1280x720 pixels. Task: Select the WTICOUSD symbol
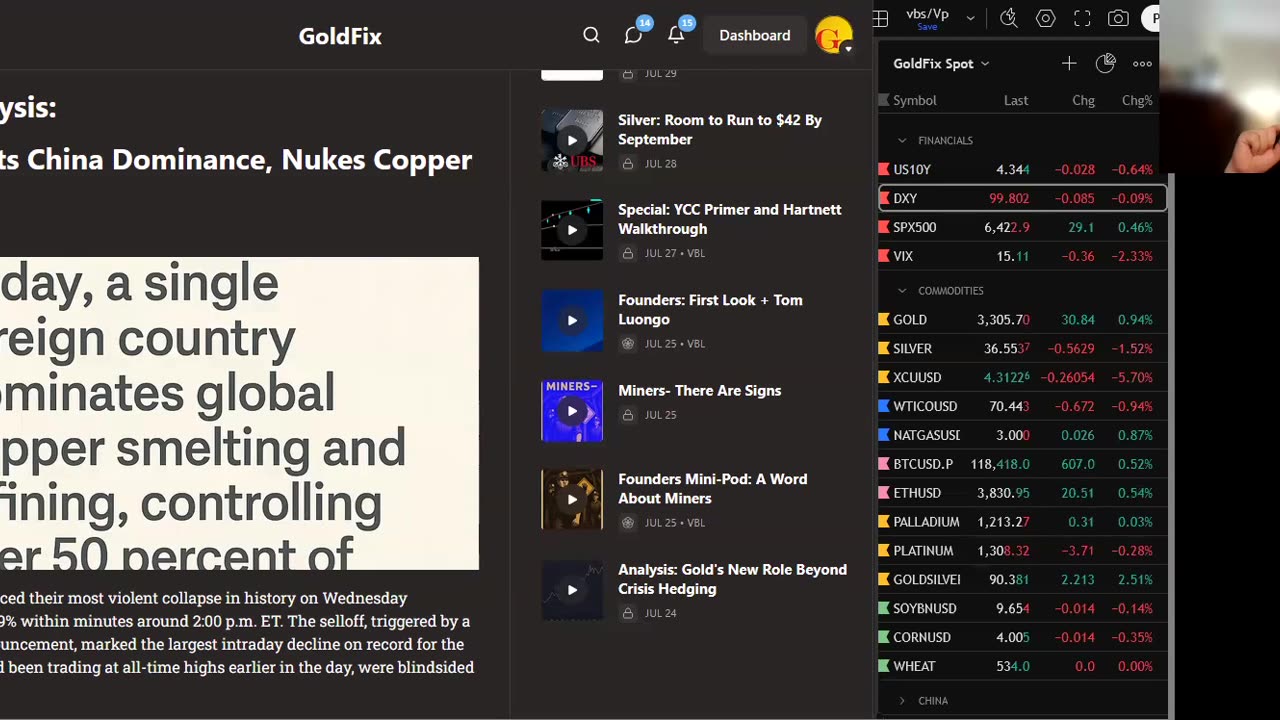tap(925, 407)
